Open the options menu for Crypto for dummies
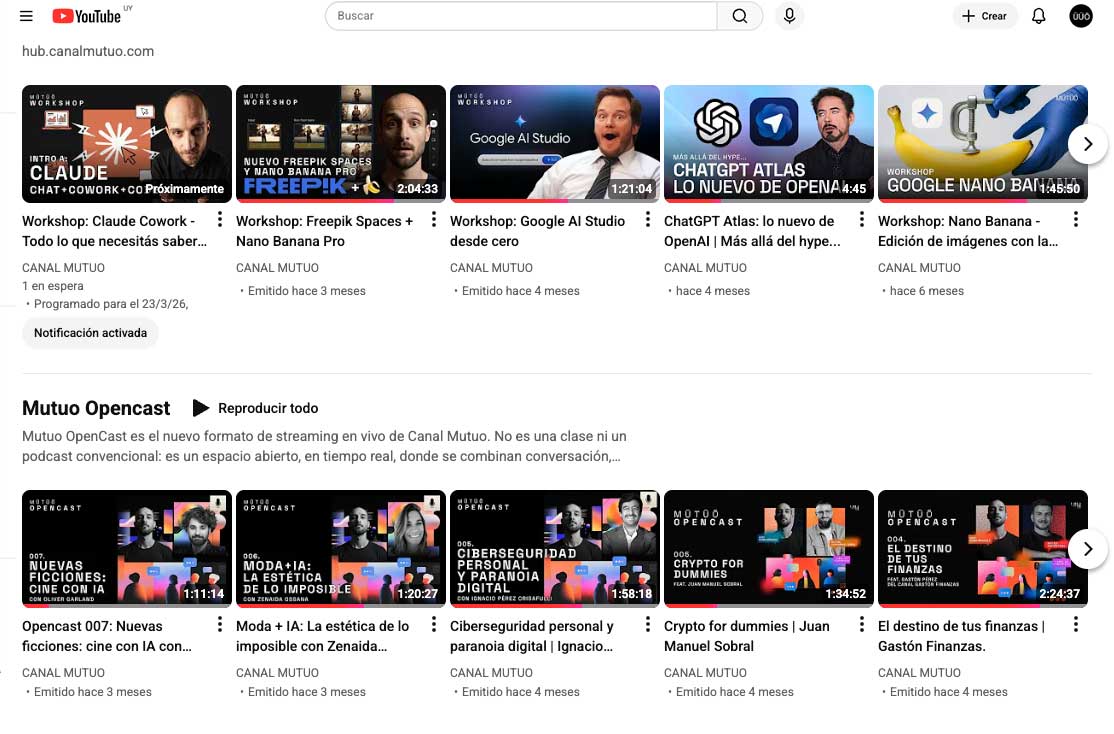 pyautogui.click(x=861, y=625)
